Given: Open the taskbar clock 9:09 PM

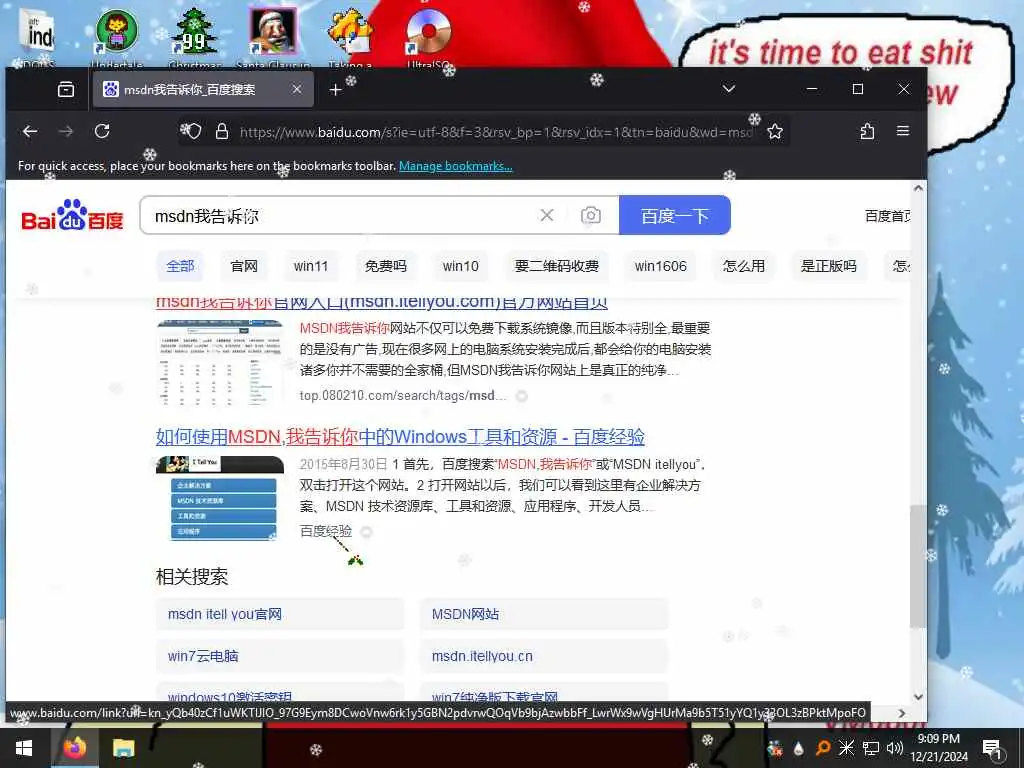Looking at the screenshot, I should [x=938, y=748].
